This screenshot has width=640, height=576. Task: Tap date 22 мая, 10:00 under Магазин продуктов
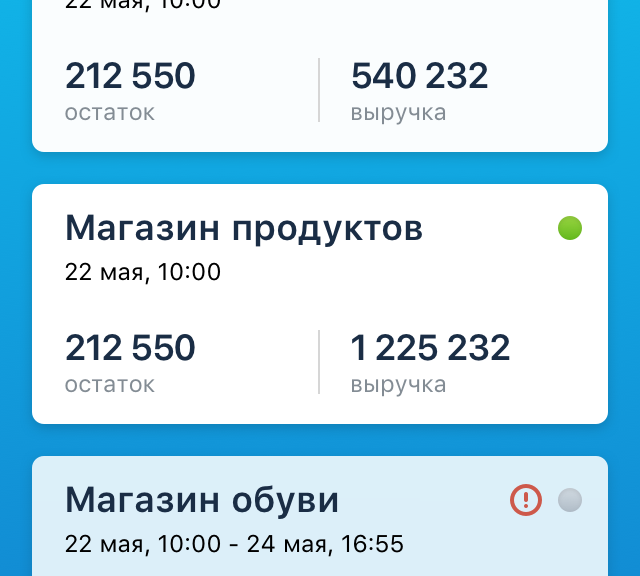tap(143, 272)
